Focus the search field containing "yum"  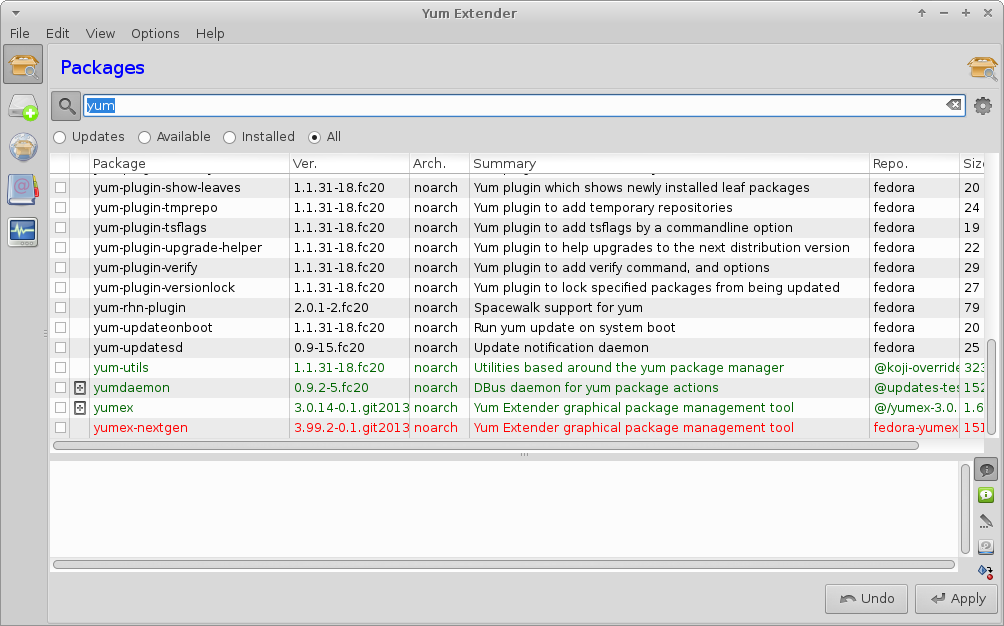pyautogui.click(x=524, y=106)
